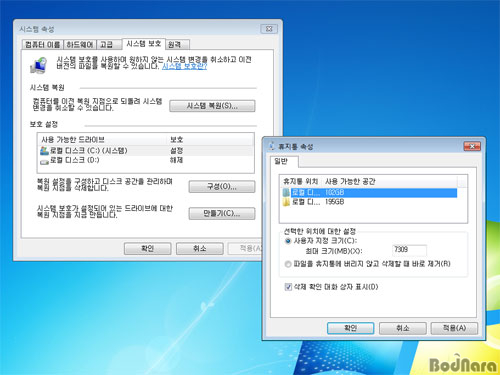Select the 시스템 보호 tab
The width and height of the screenshot is (500, 375).
(144, 44)
